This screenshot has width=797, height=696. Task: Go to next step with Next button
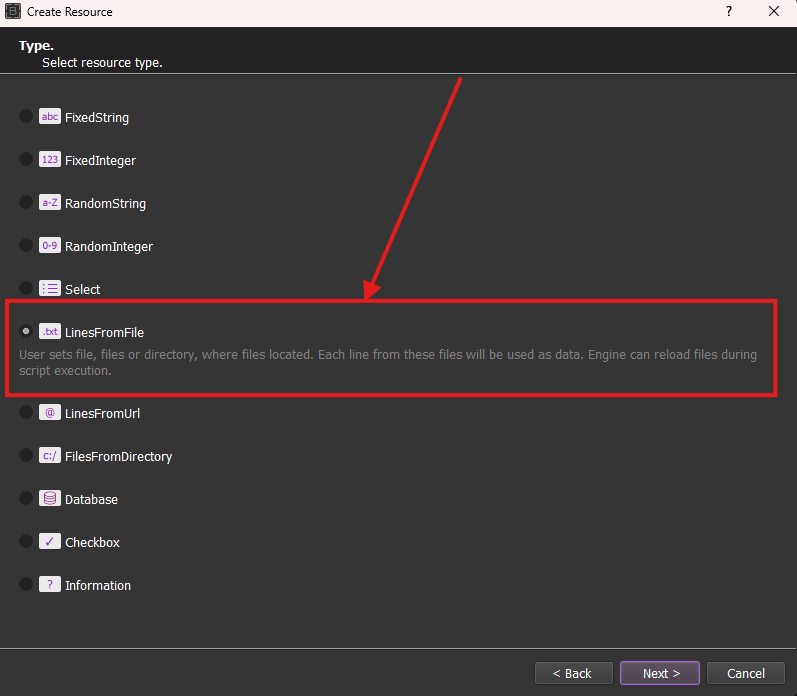coord(660,673)
